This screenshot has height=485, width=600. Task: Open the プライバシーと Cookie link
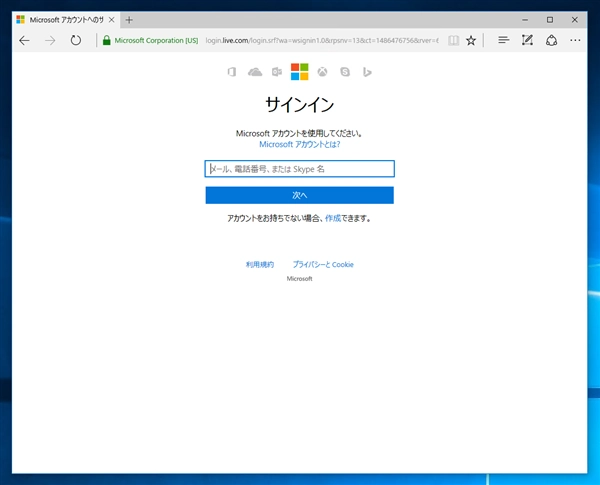tap(323, 265)
